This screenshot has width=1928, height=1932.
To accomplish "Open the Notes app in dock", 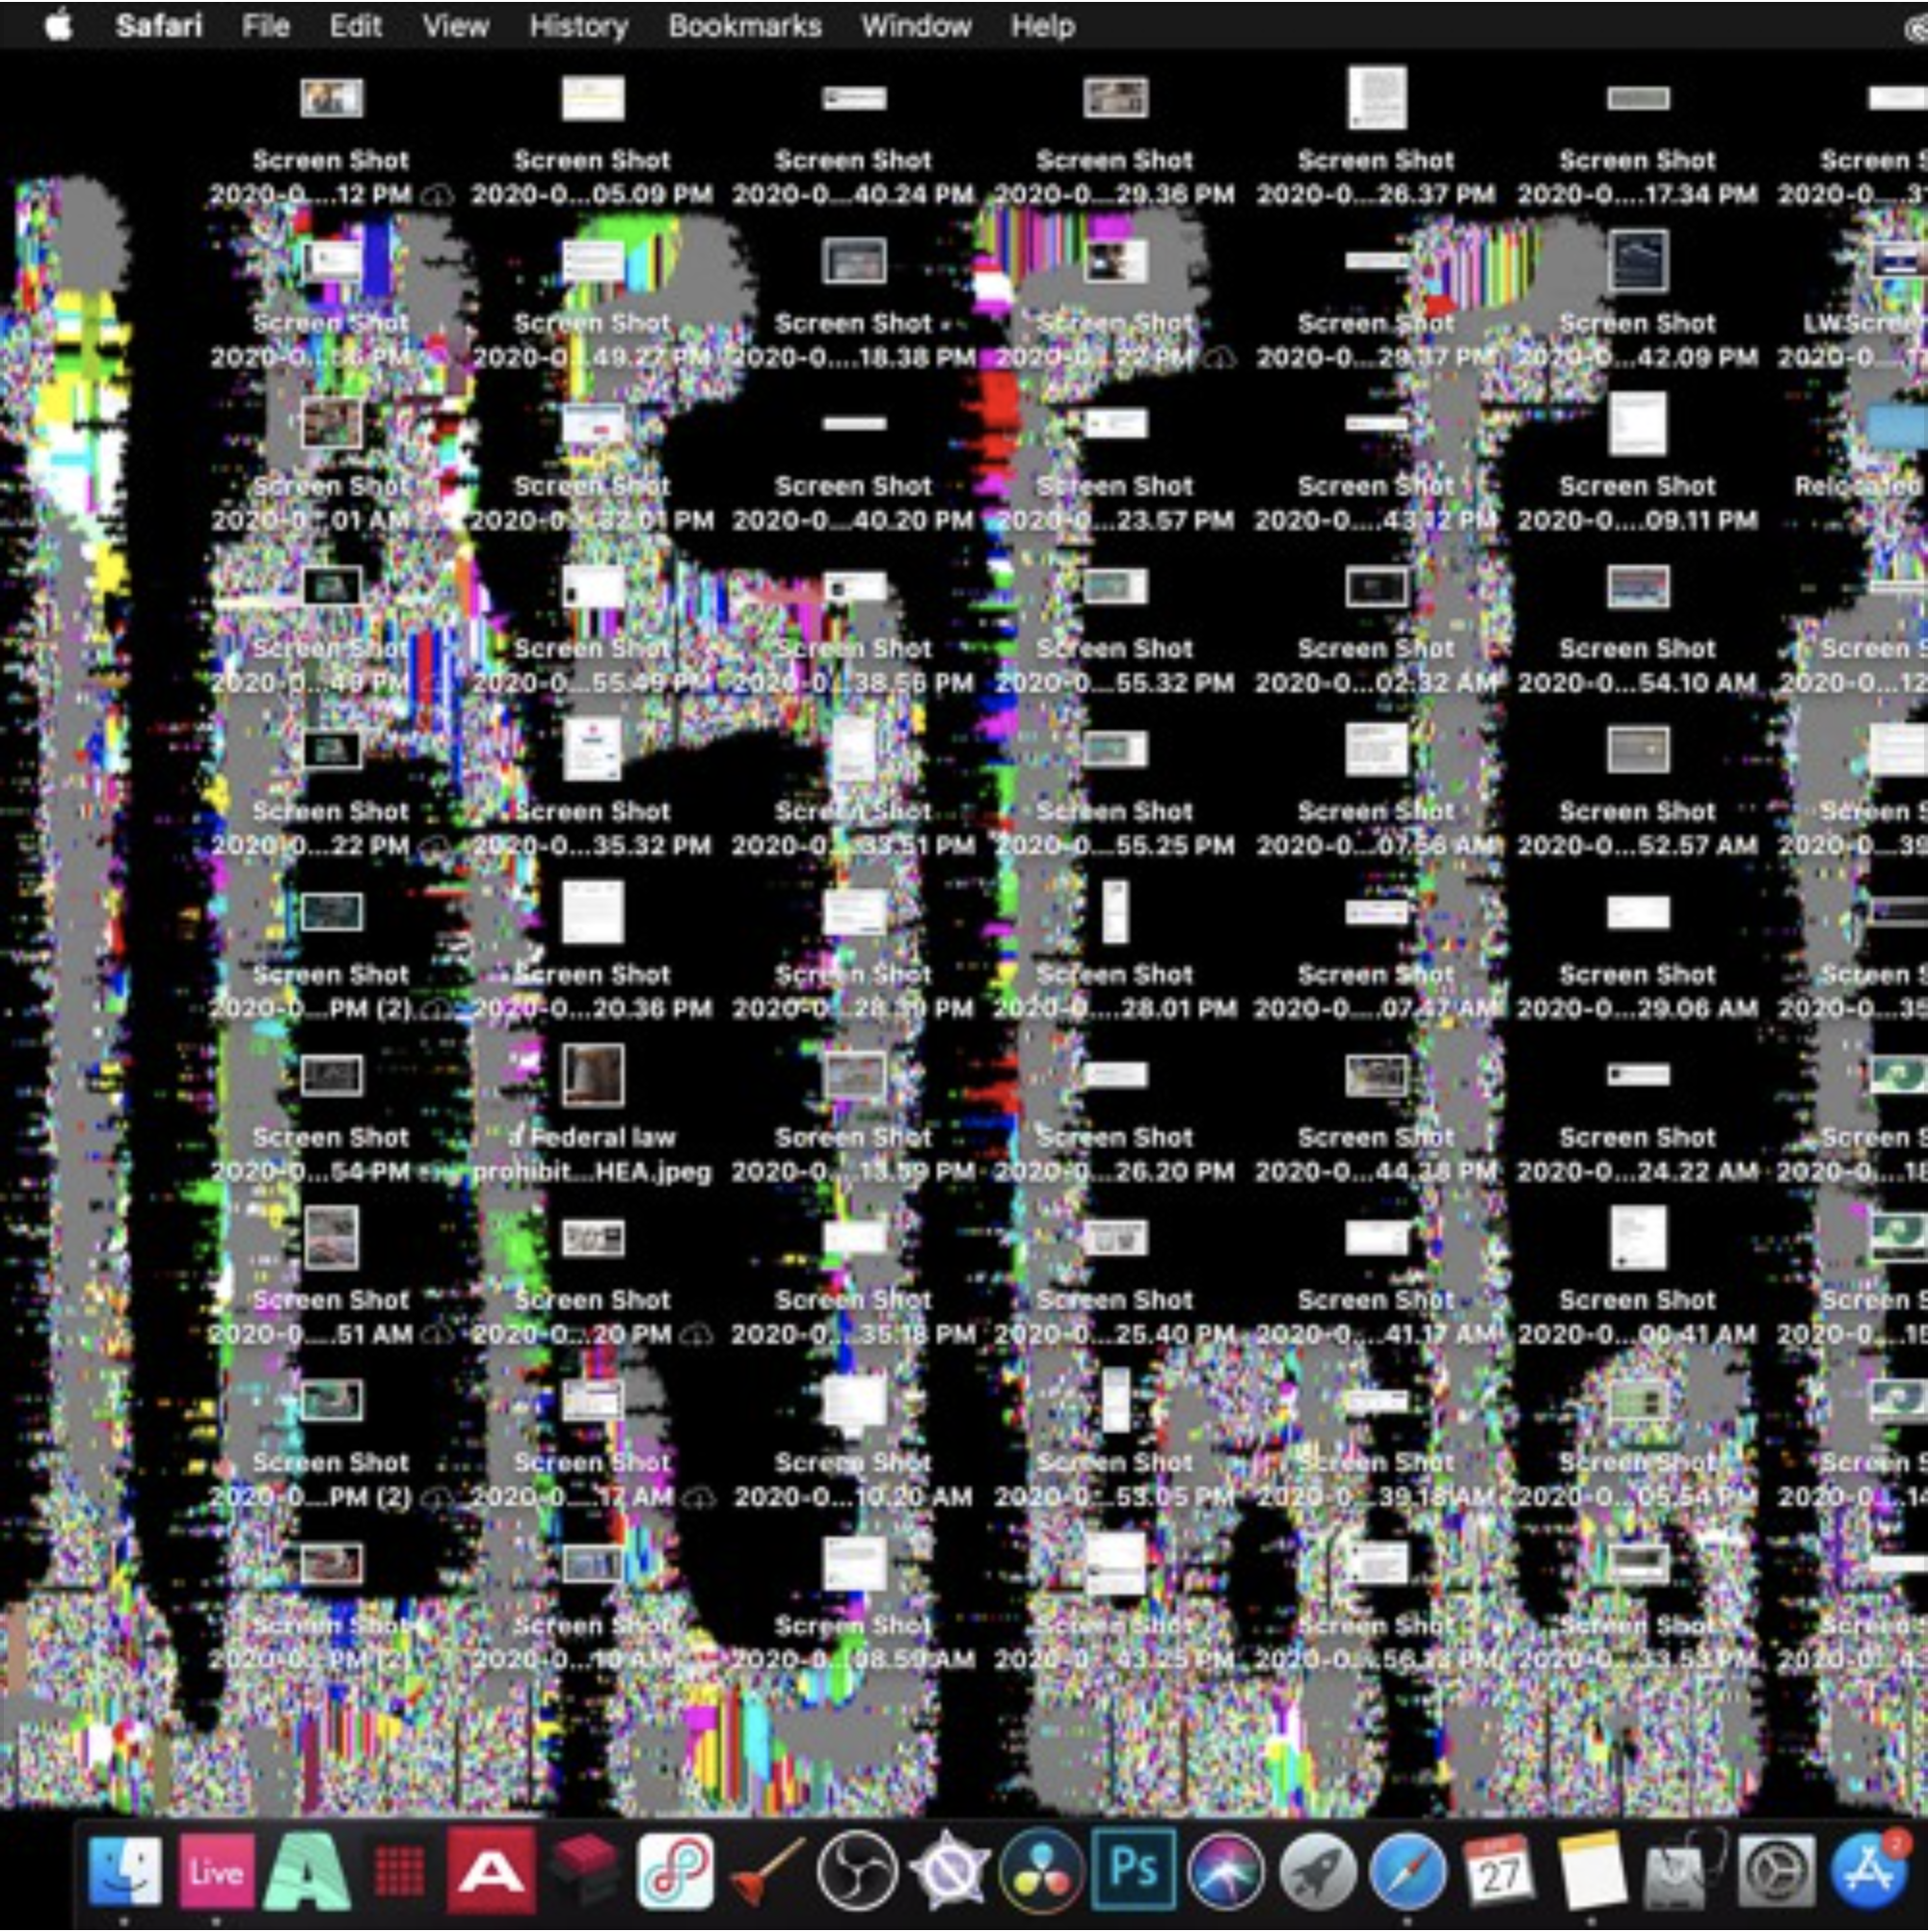I will [1591, 1870].
